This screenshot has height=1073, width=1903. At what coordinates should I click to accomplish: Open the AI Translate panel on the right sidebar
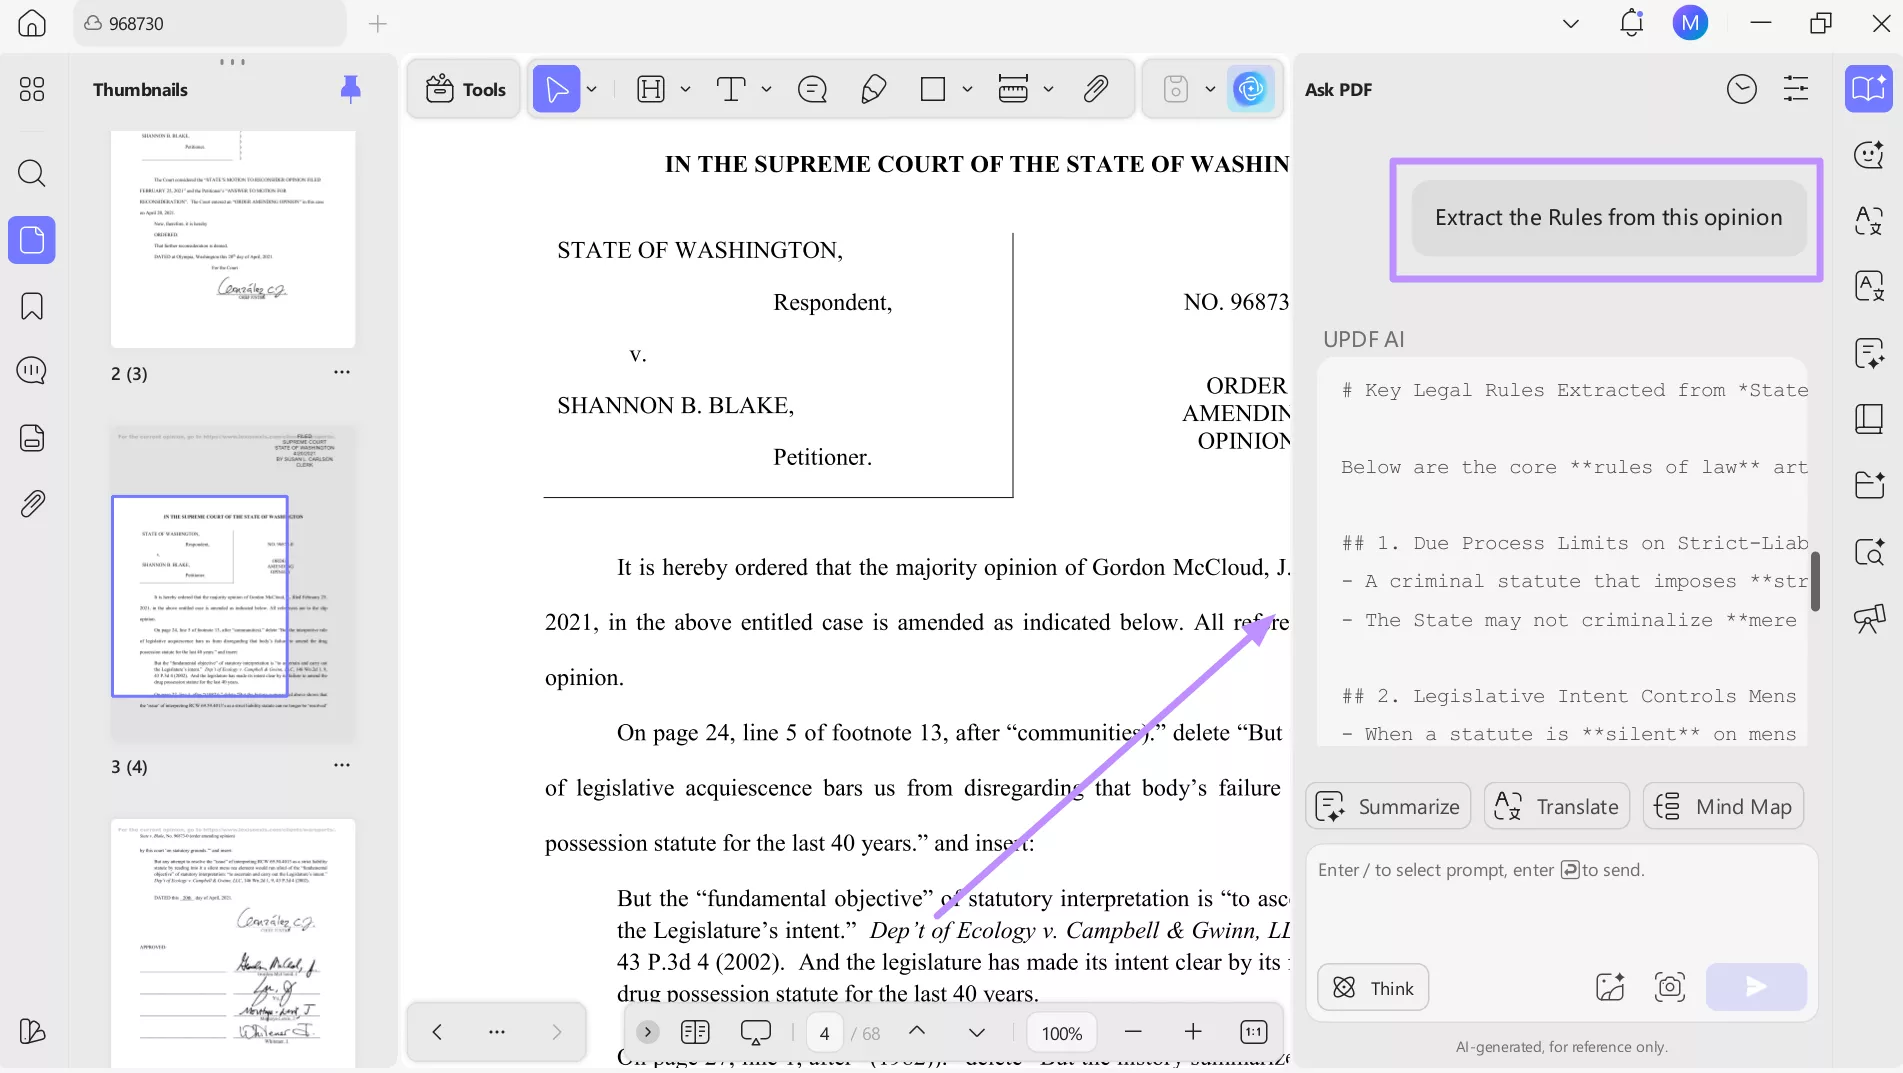pyautogui.click(x=1868, y=222)
